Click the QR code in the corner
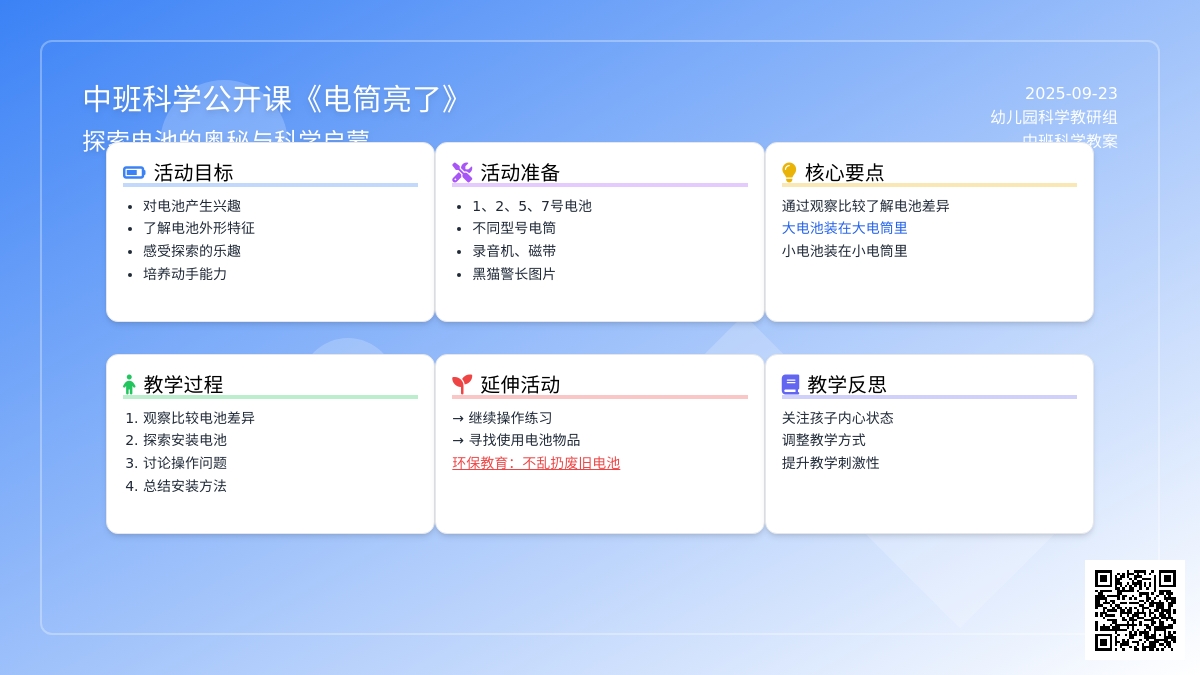1200x675 pixels. pyautogui.click(x=1135, y=610)
